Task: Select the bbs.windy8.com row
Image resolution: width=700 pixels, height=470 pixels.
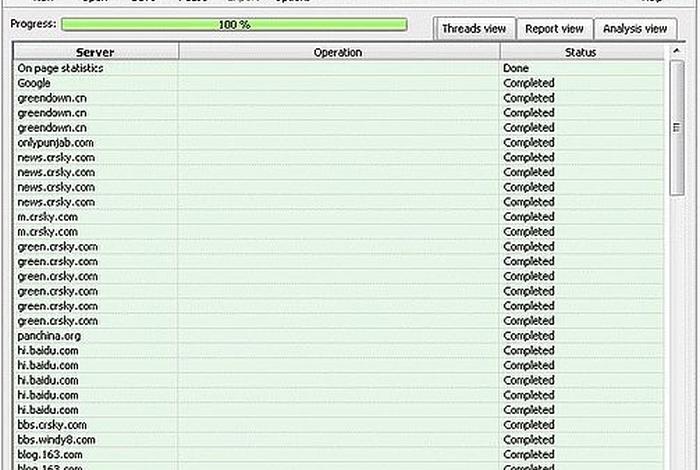Action: [x=338, y=440]
